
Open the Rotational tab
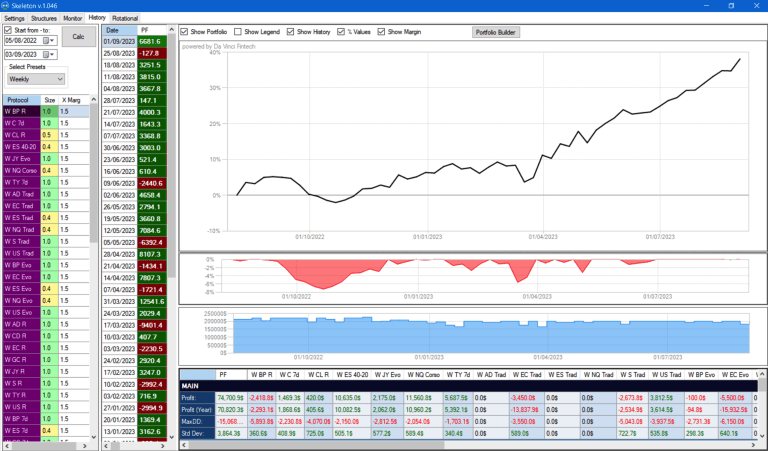pyautogui.click(x=126, y=18)
